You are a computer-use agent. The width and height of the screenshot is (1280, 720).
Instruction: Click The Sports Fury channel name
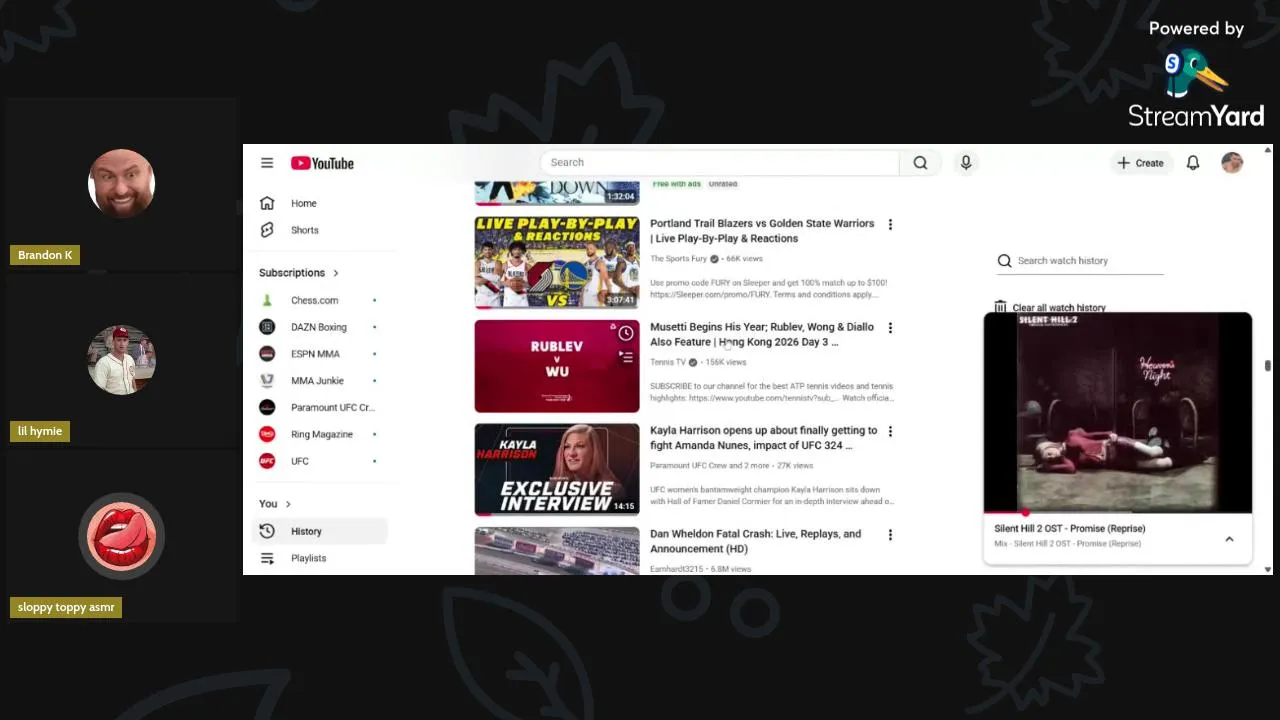point(678,259)
